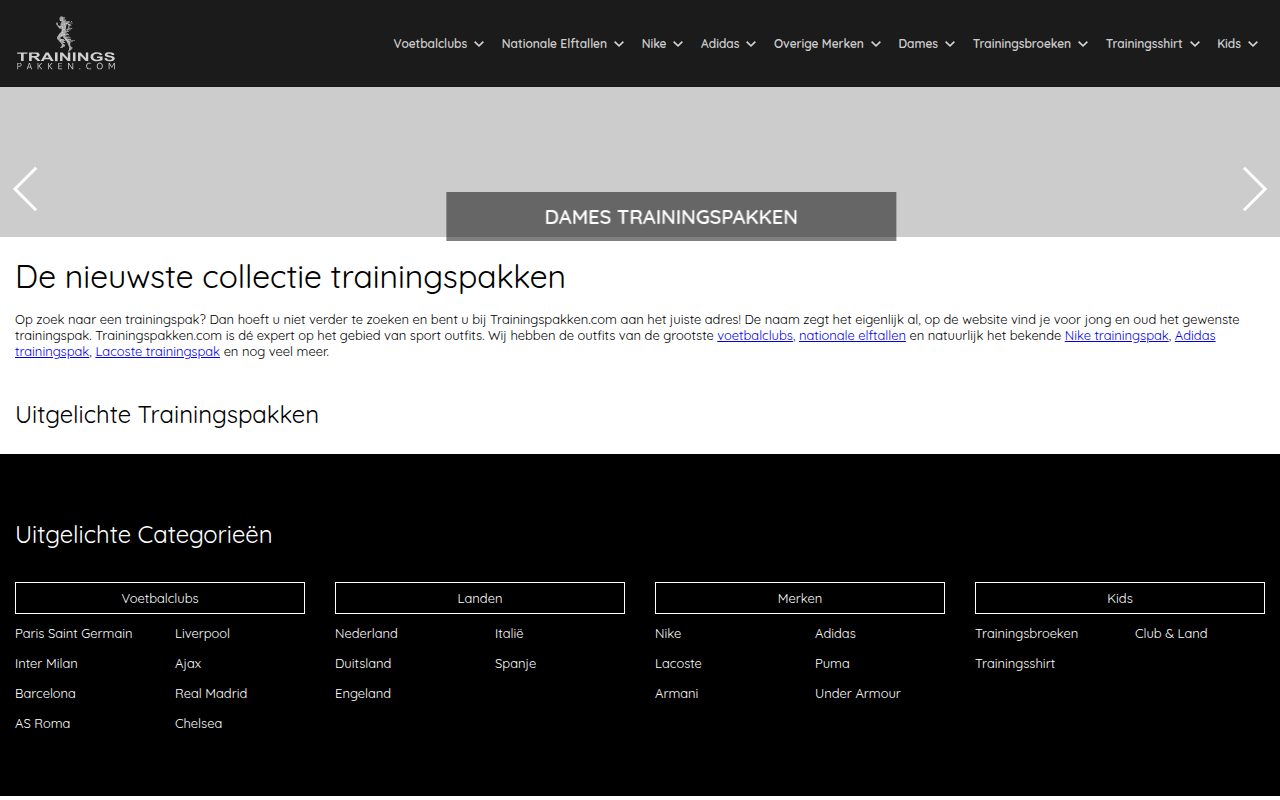Click the Dames Trainingspakken banner button

tap(671, 216)
